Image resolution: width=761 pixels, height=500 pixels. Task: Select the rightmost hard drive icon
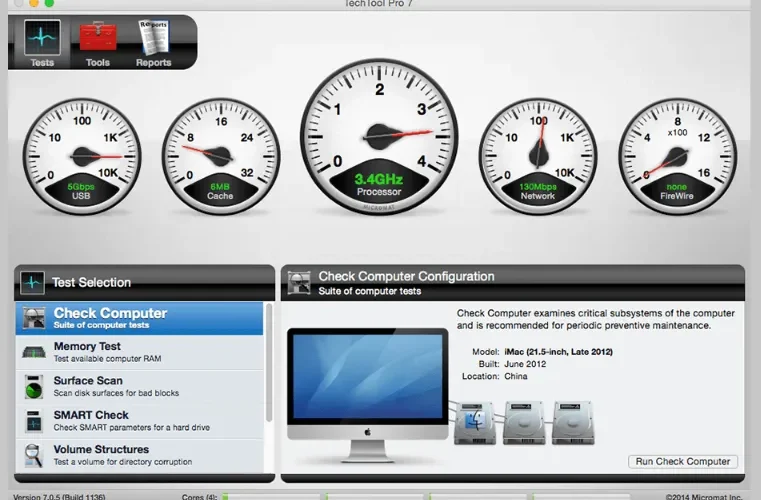pos(573,423)
